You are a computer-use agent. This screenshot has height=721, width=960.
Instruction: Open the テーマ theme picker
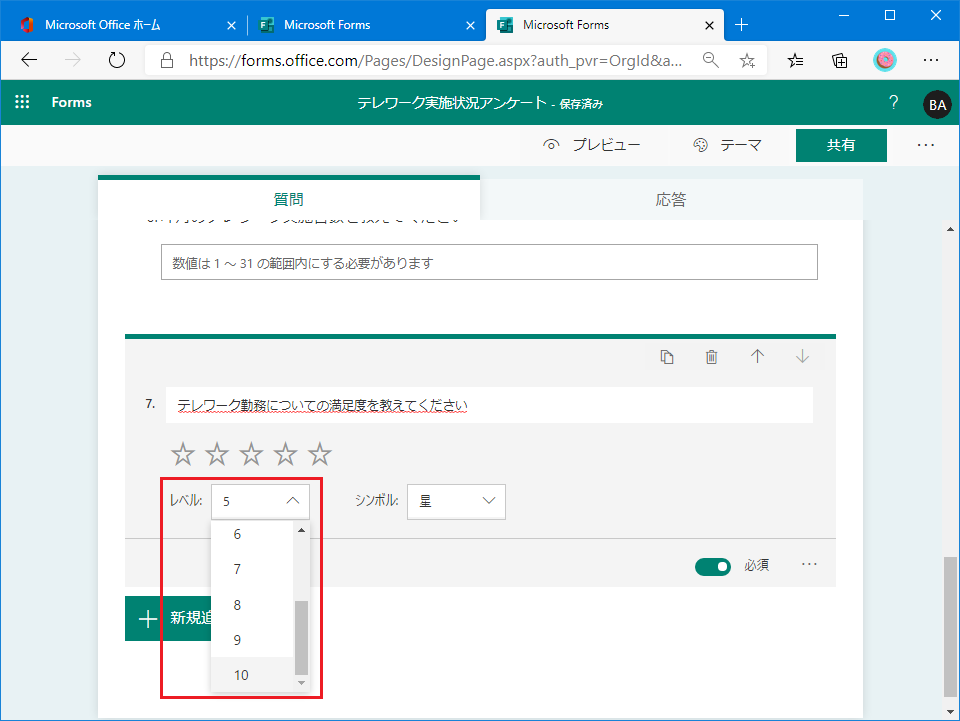click(x=728, y=145)
